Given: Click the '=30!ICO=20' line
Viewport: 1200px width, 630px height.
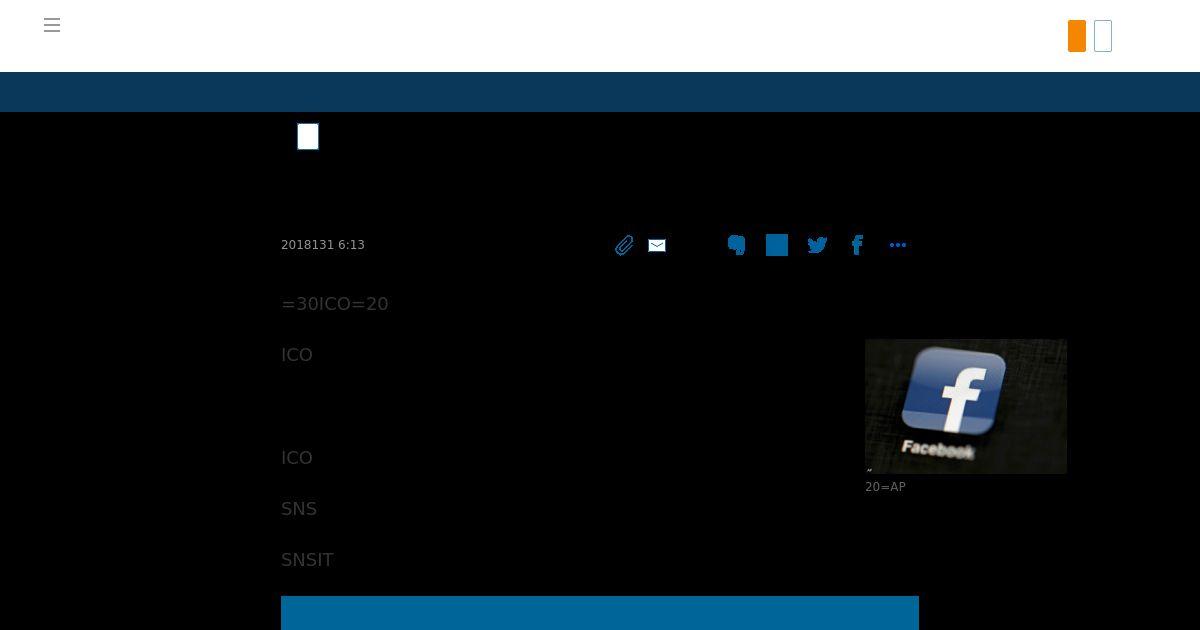Looking at the screenshot, I should [335, 304].
